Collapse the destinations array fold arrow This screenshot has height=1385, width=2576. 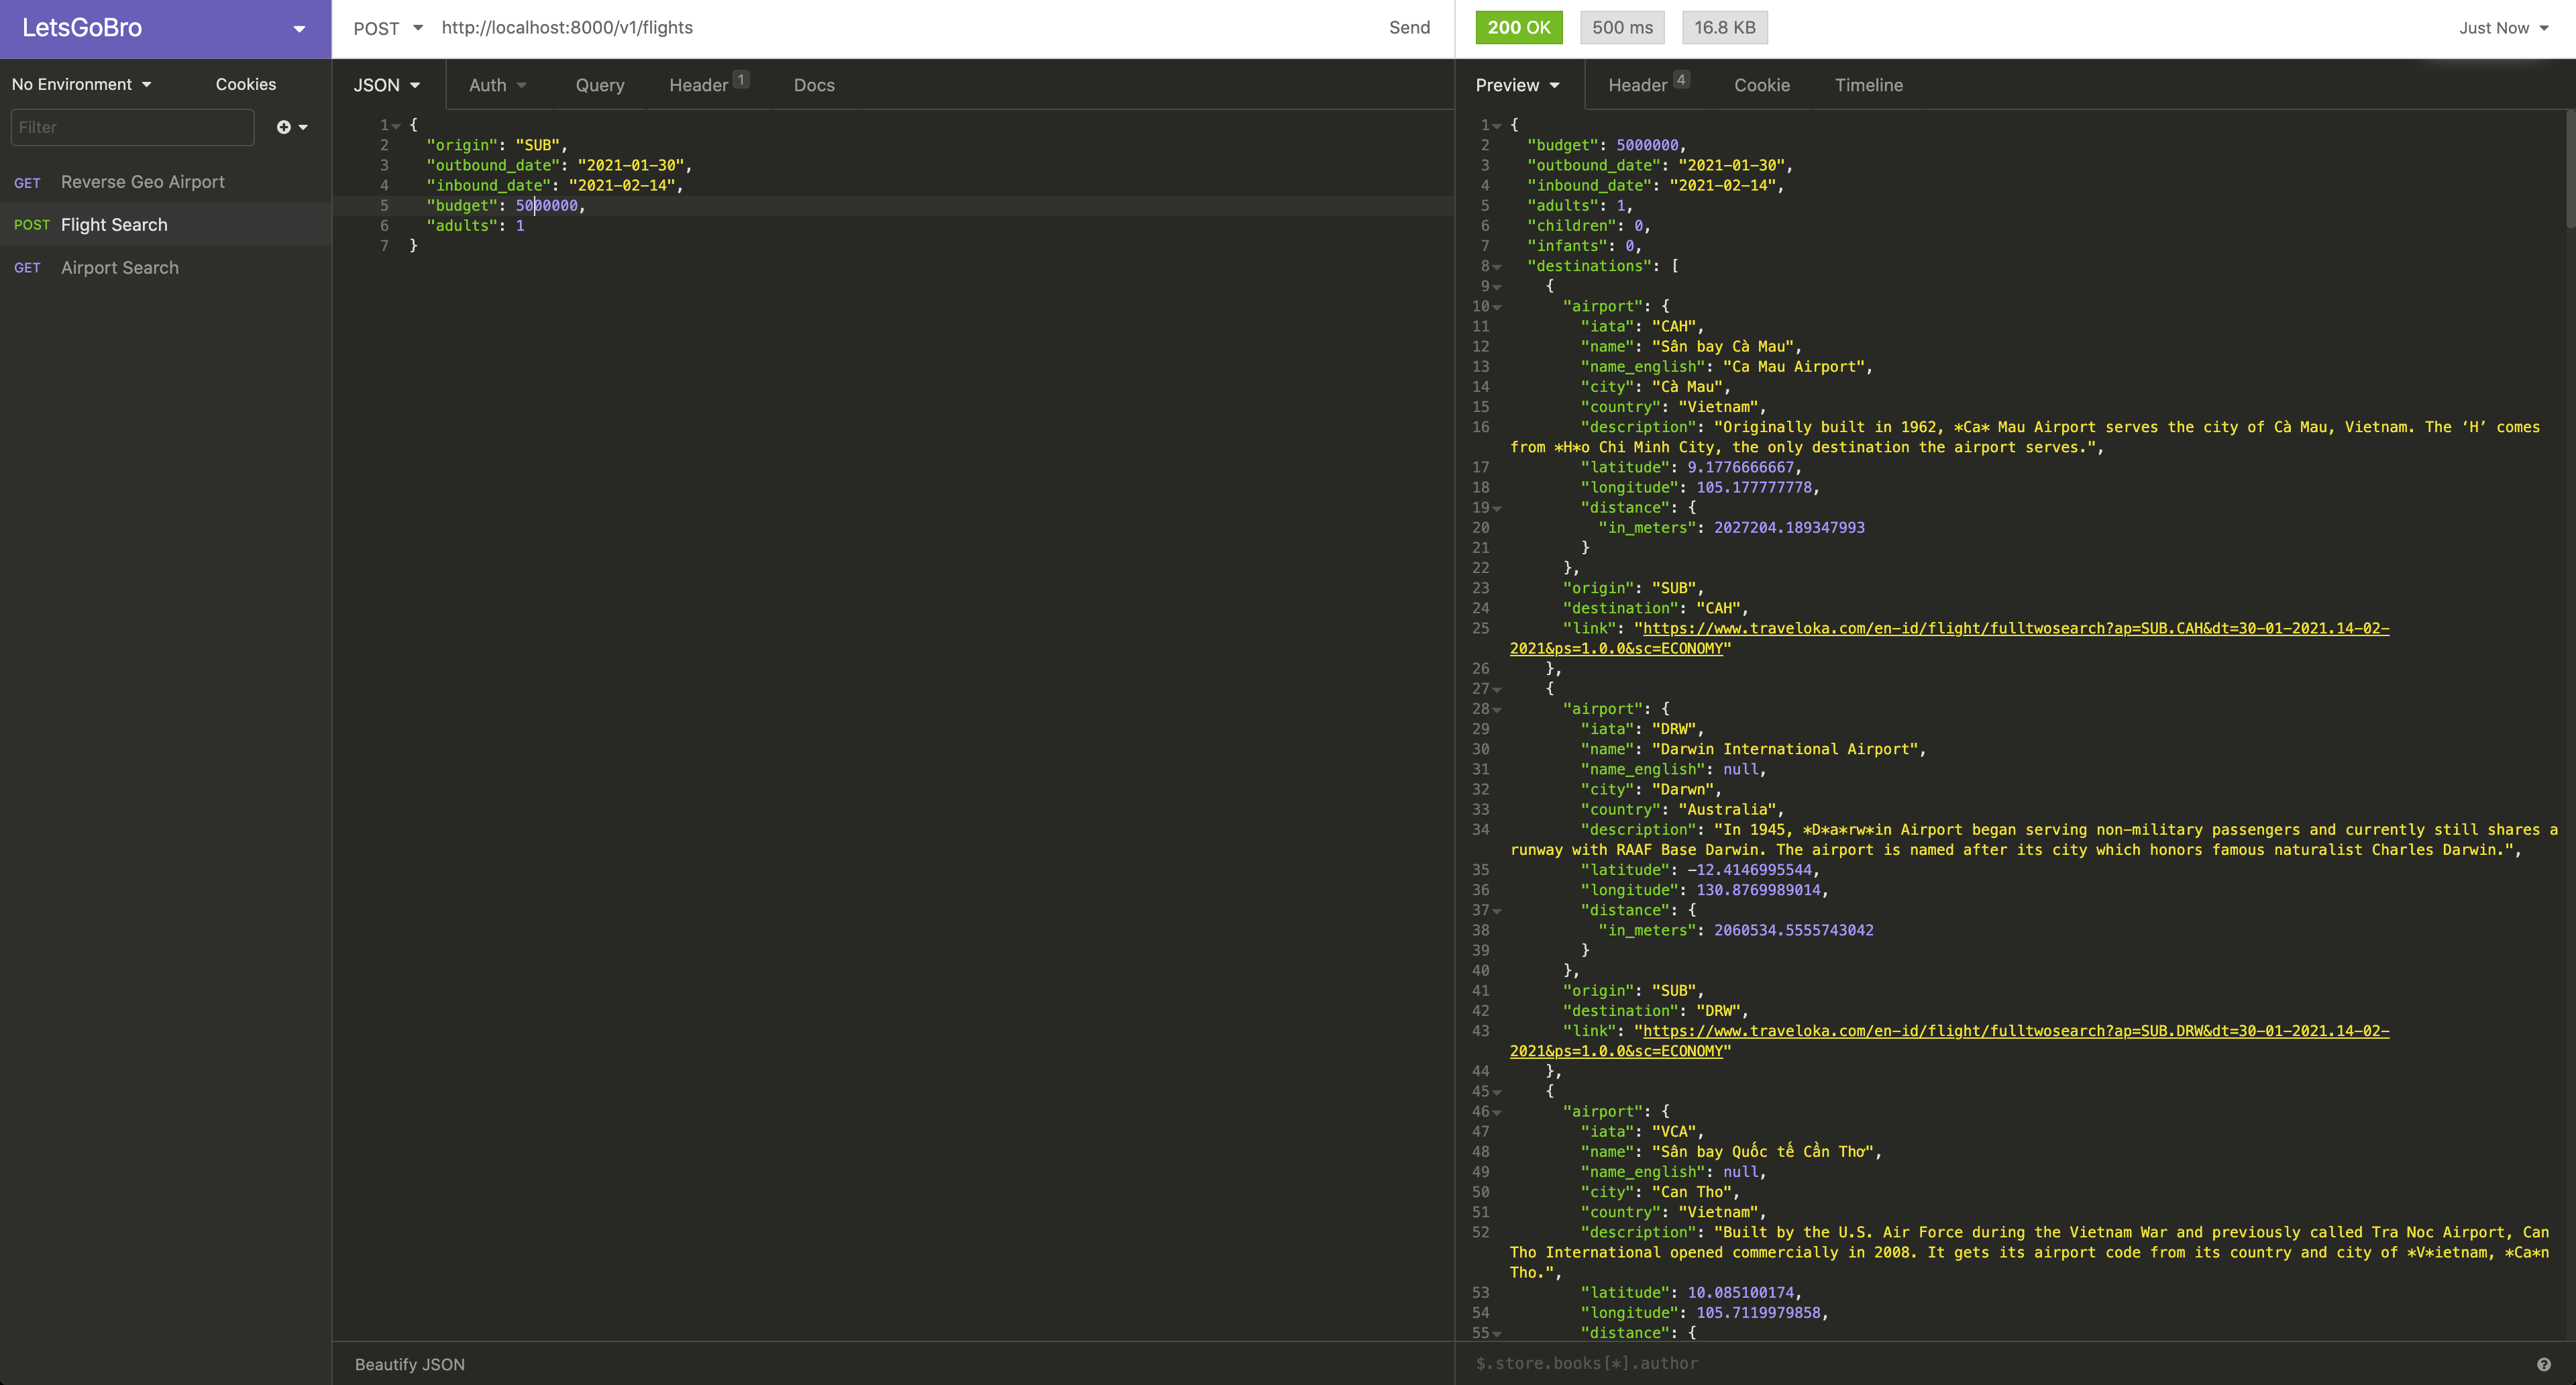pos(1497,267)
